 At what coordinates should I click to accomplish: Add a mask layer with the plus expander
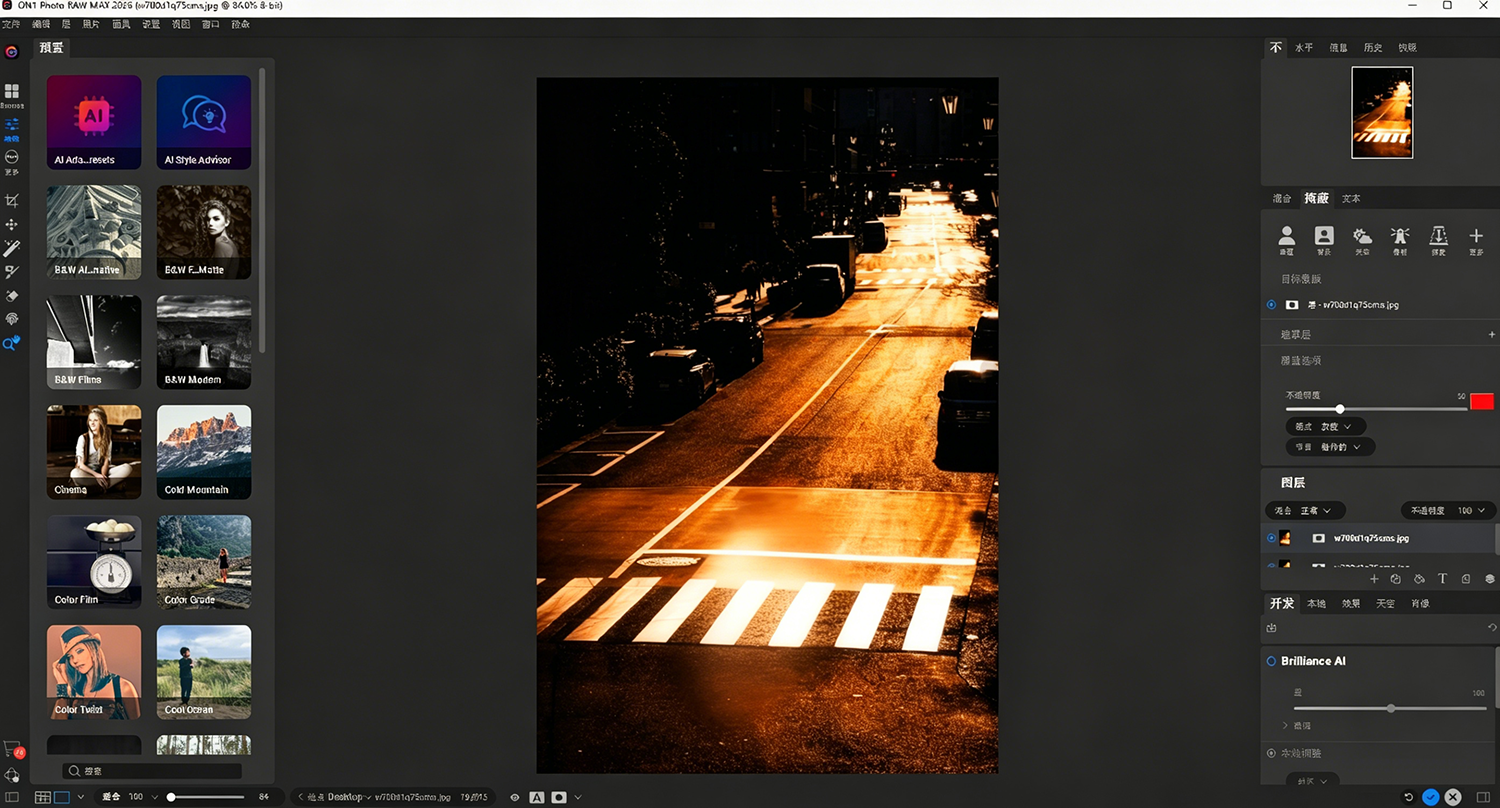coord(1492,334)
